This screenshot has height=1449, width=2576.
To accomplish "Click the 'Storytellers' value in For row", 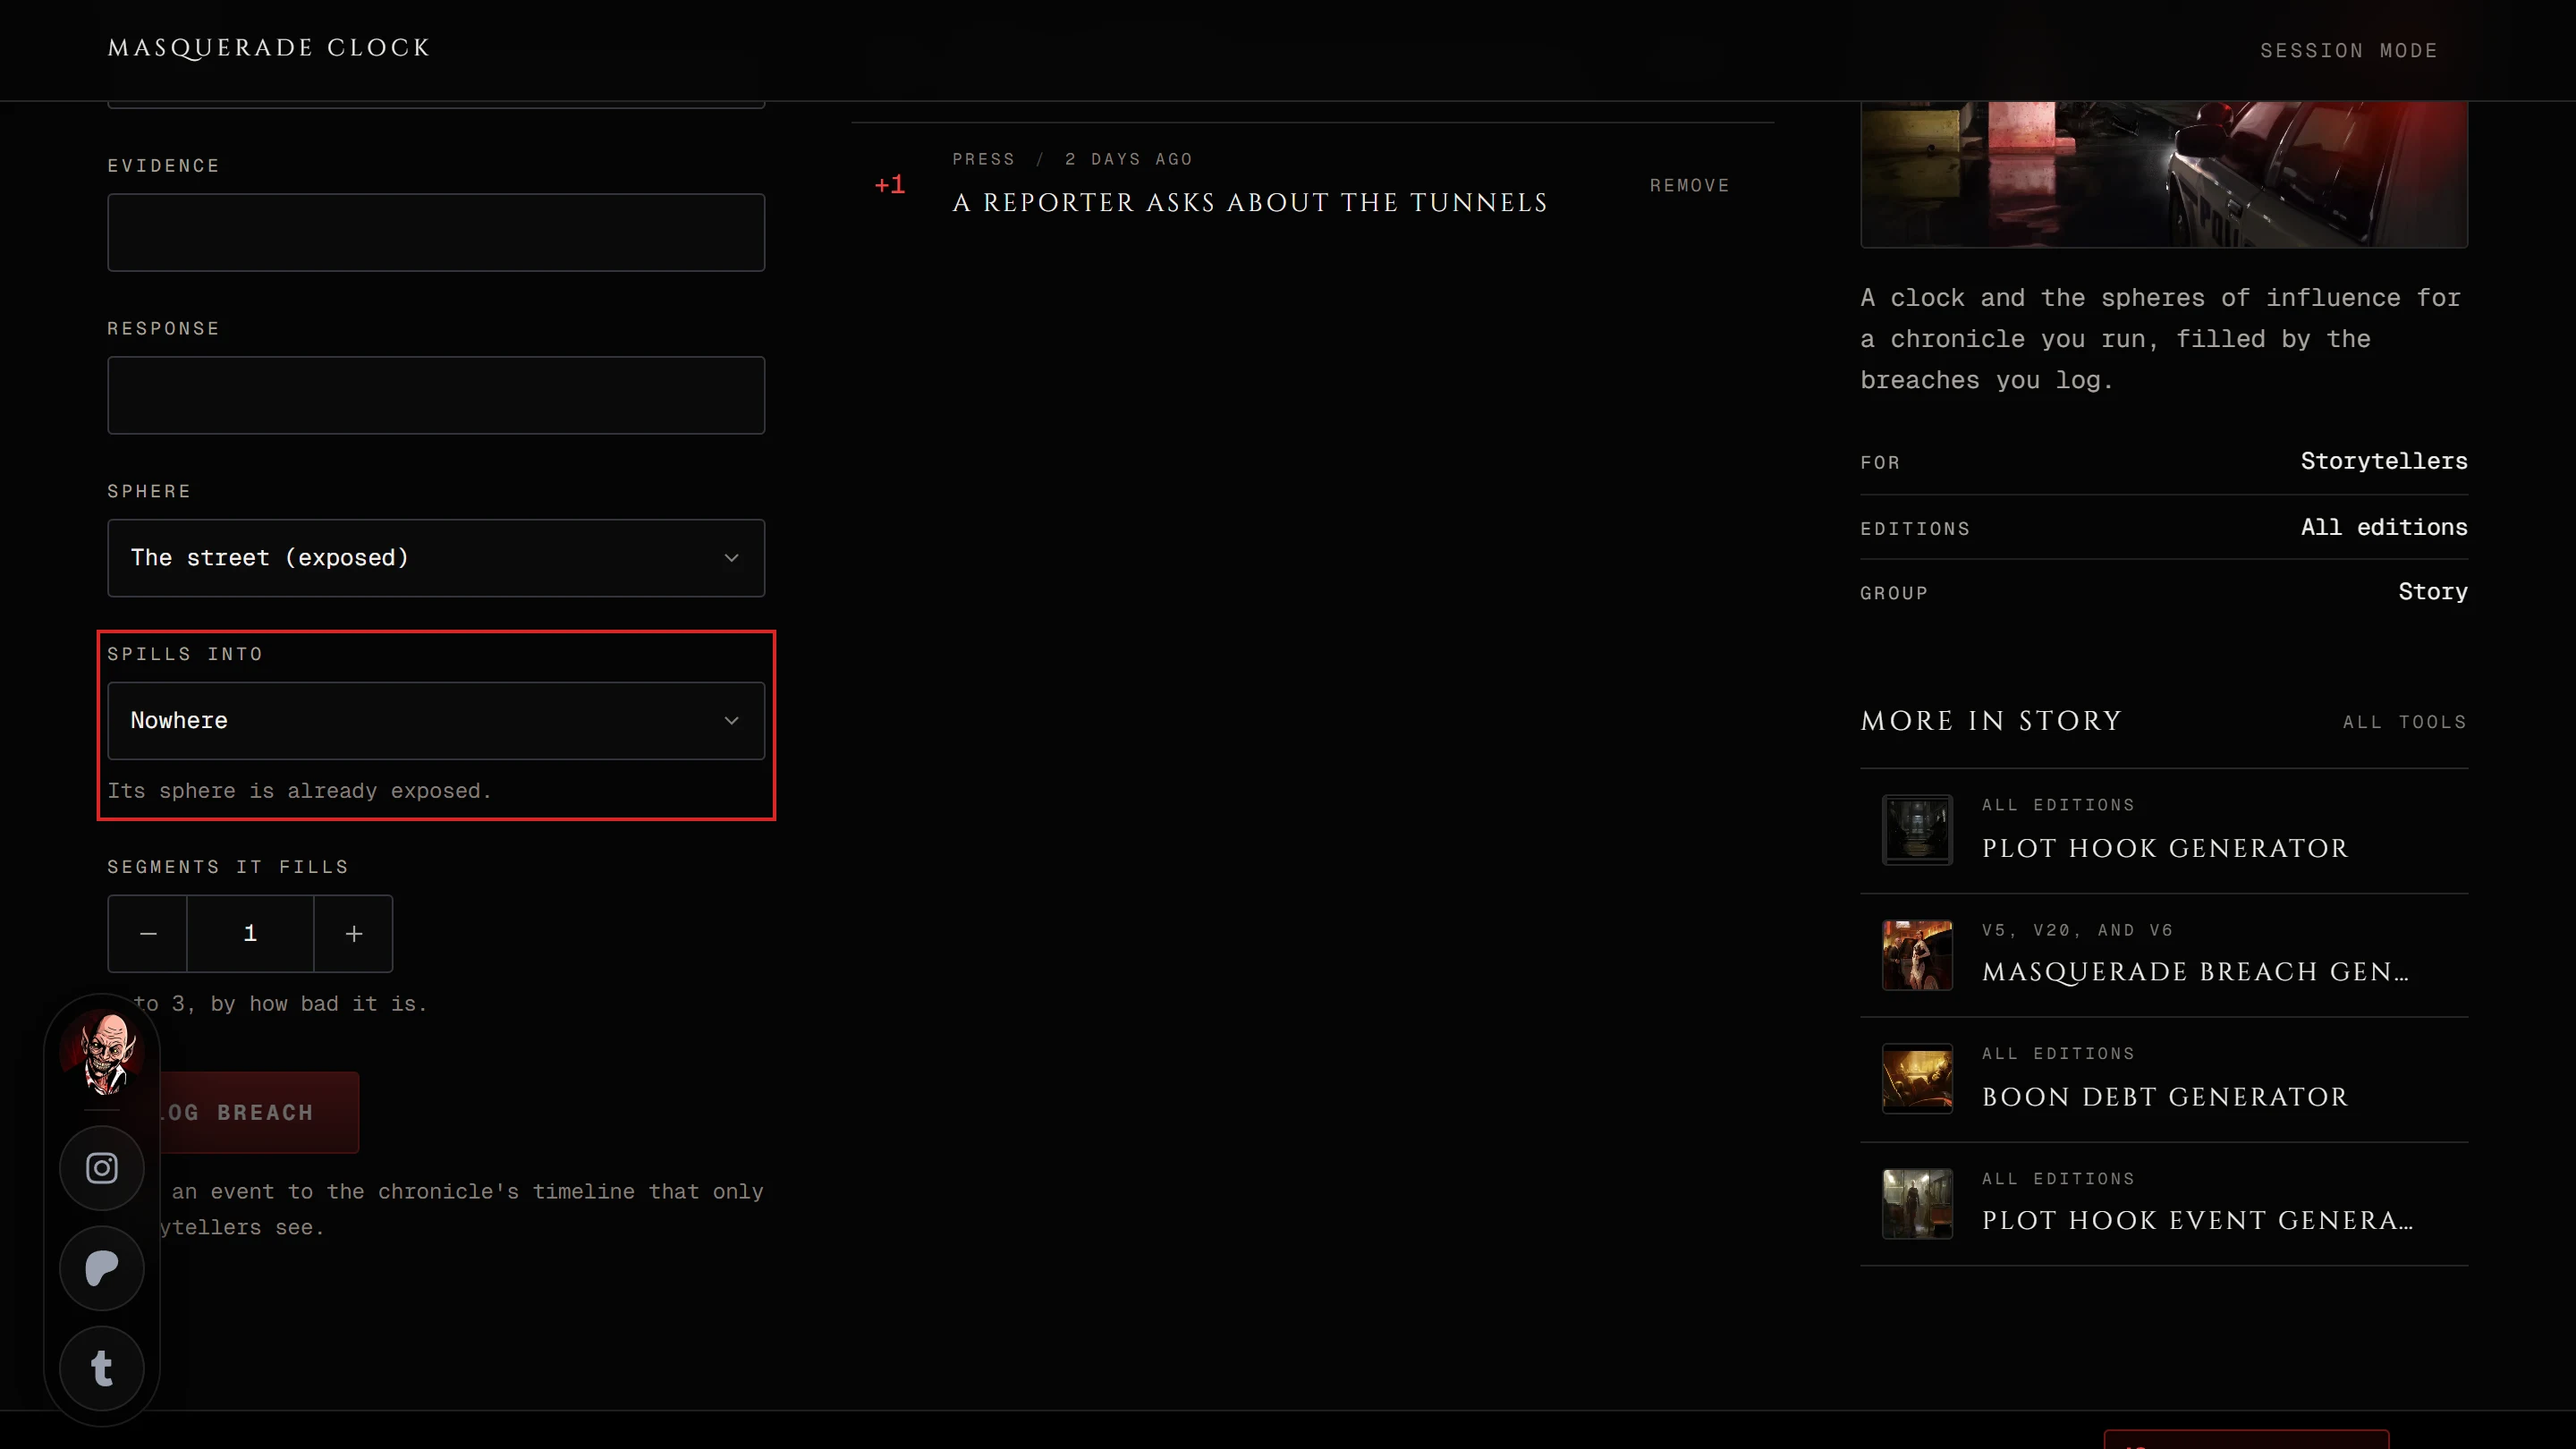I will point(2384,461).
